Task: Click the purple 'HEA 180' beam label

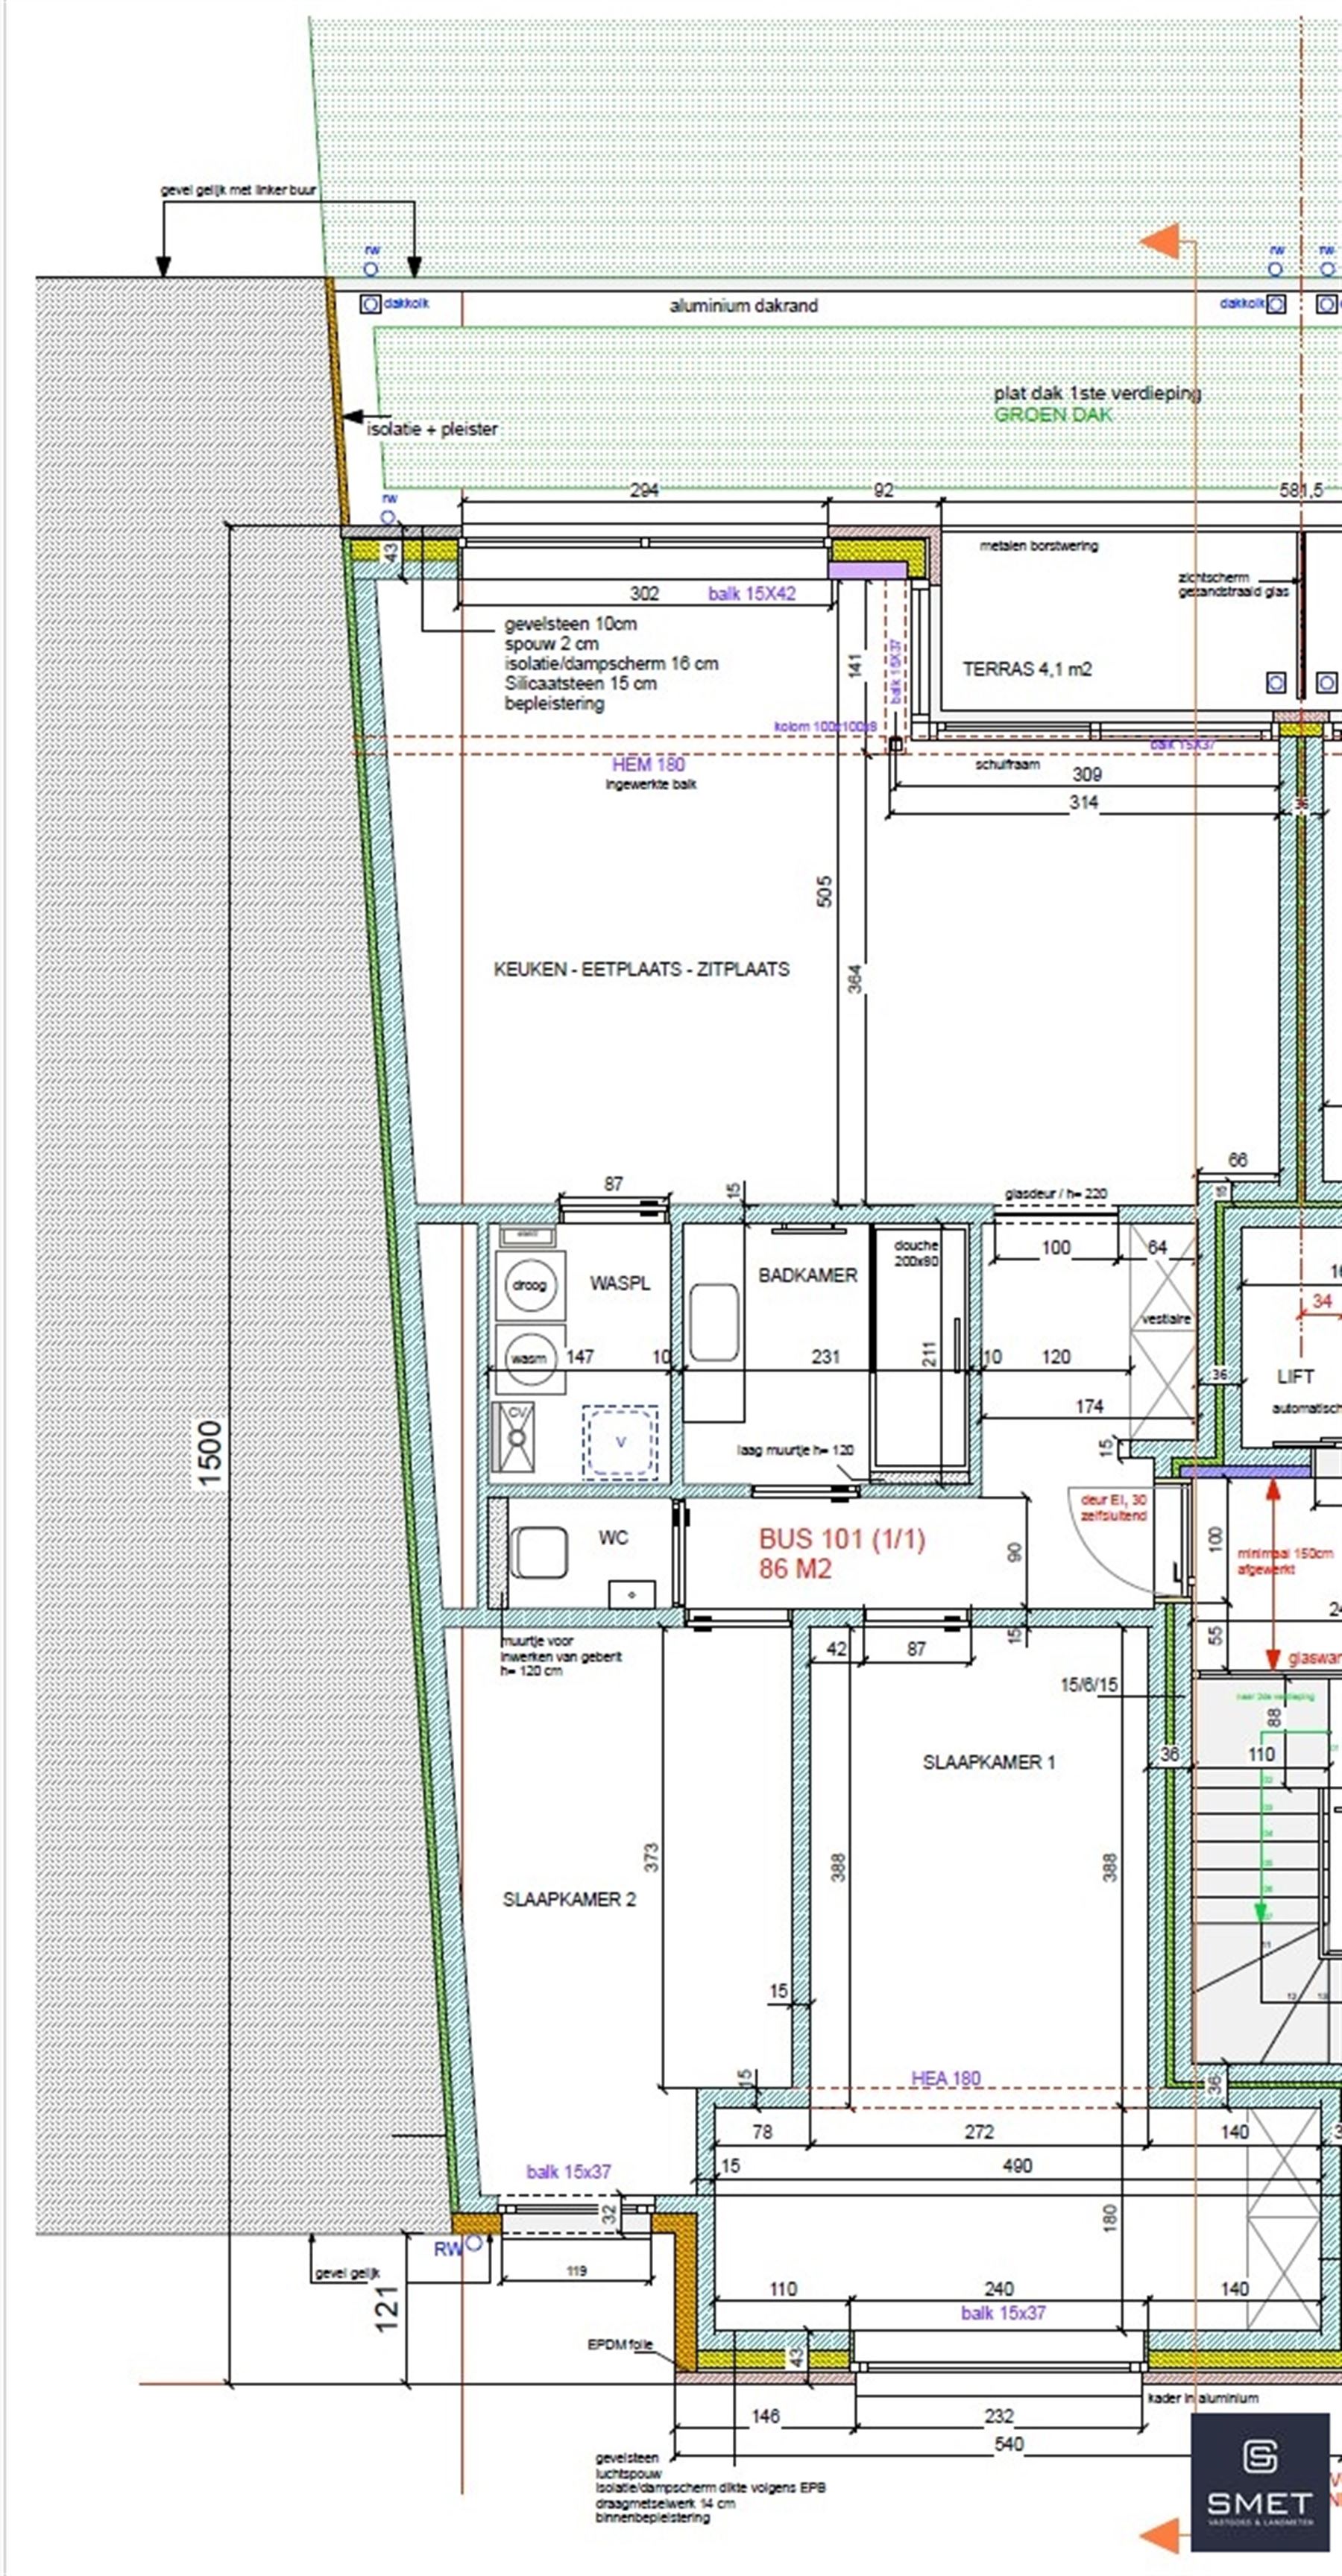Action: coord(945,2078)
